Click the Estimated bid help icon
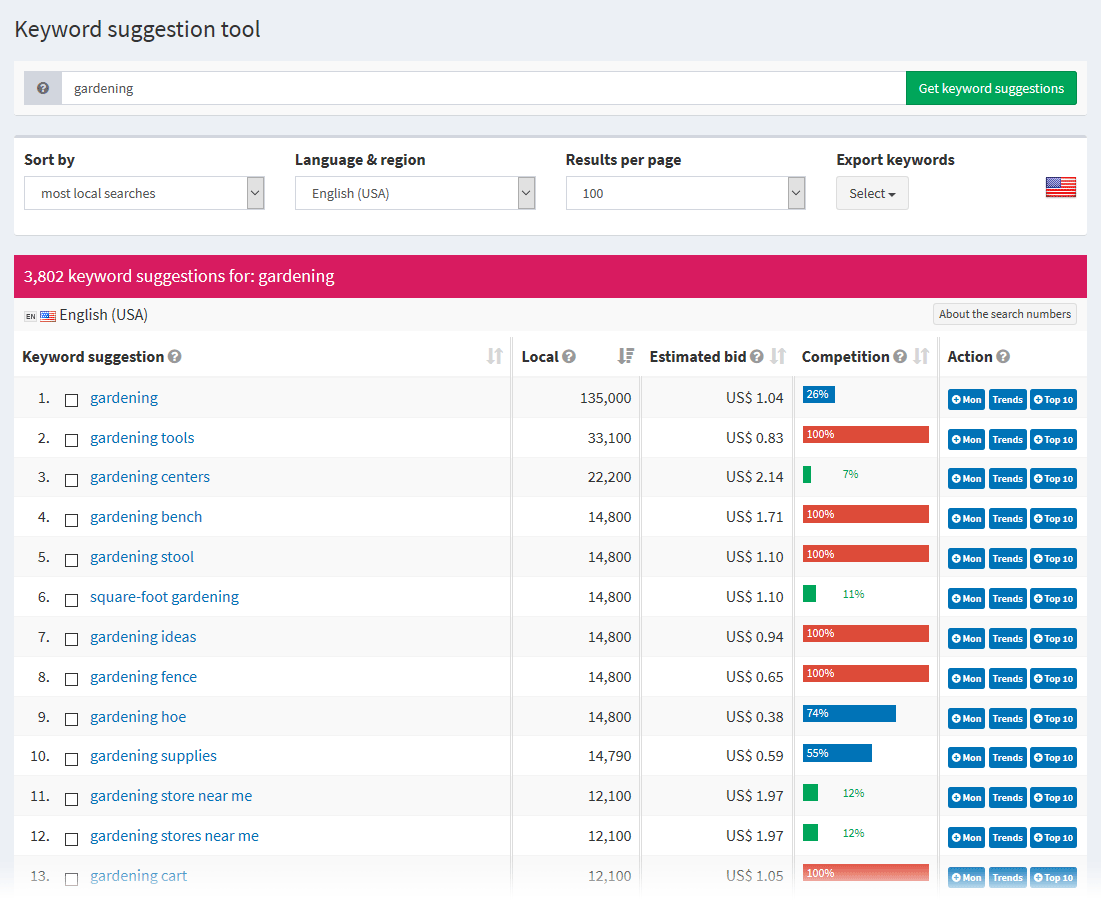Image resolution: width=1101 pixels, height=901 pixels. [757, 355]
